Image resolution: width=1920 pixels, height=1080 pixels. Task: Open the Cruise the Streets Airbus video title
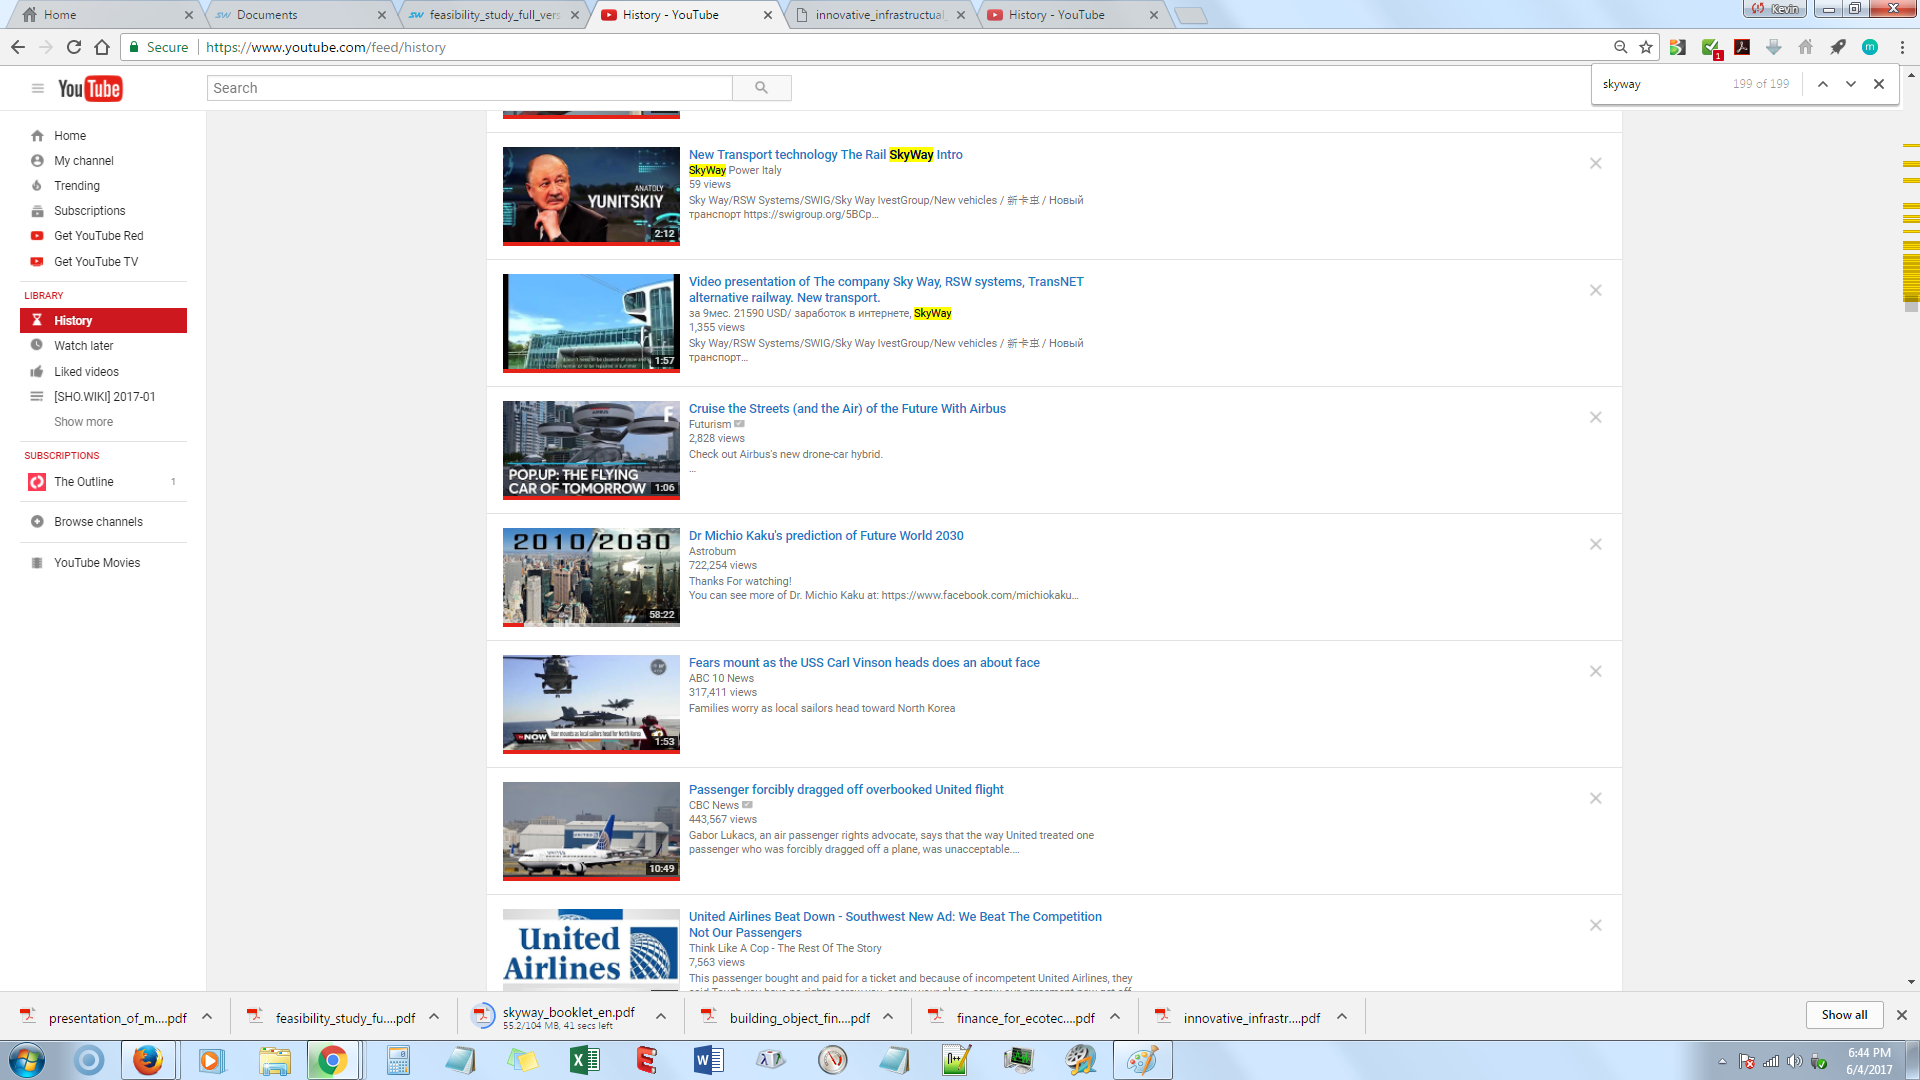847,409
